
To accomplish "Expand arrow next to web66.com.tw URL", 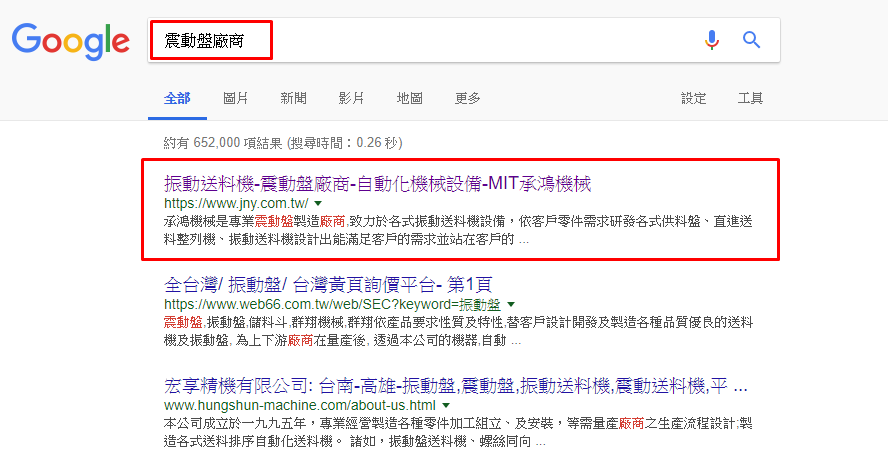I will click(510, 305).
